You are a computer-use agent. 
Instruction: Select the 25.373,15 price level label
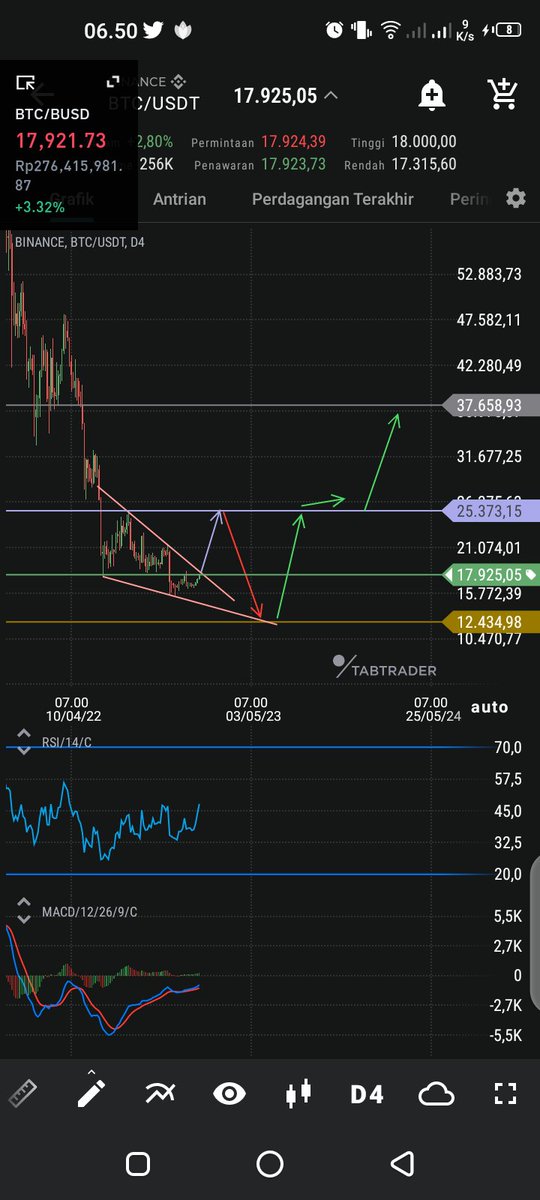[x=490, y=511]
